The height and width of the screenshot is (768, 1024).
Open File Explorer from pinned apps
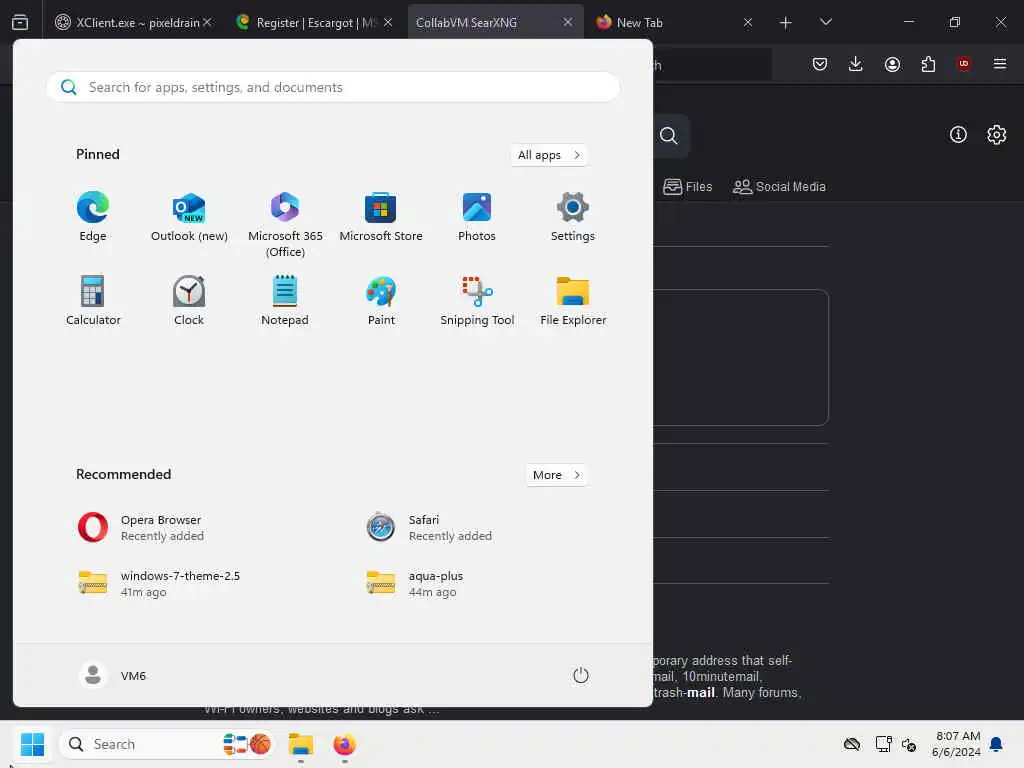[x=573, y=301]
